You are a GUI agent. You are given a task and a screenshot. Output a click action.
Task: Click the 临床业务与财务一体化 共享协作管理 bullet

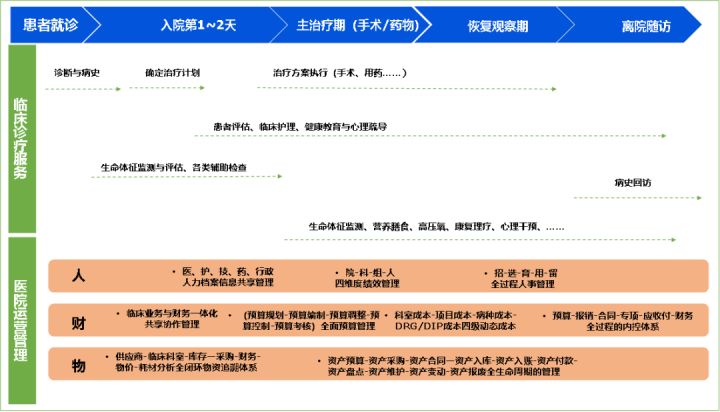coord(168,318)
